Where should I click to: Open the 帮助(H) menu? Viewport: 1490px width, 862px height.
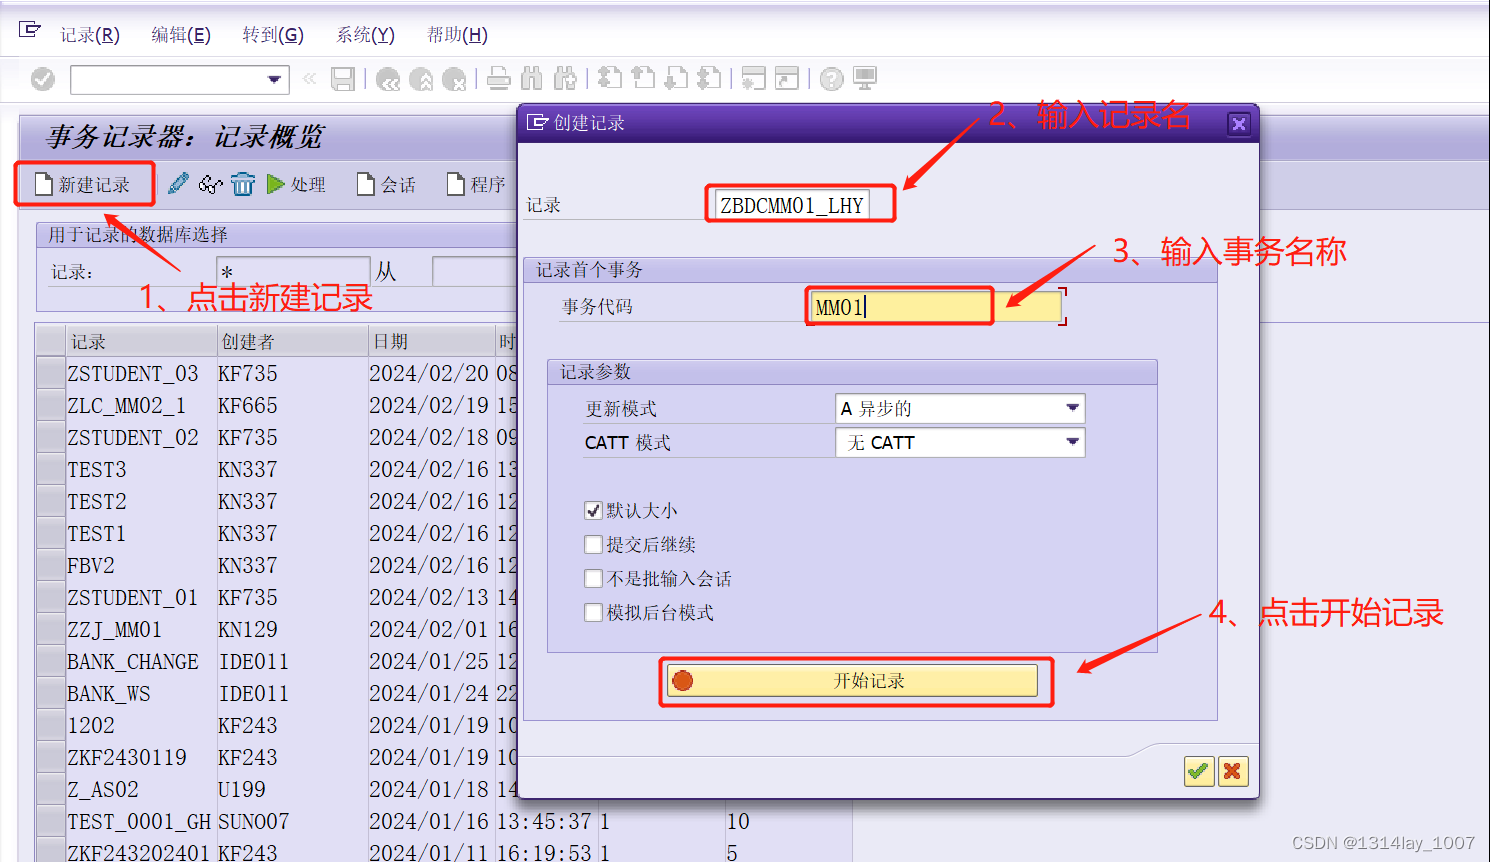(x=457, y=35)
